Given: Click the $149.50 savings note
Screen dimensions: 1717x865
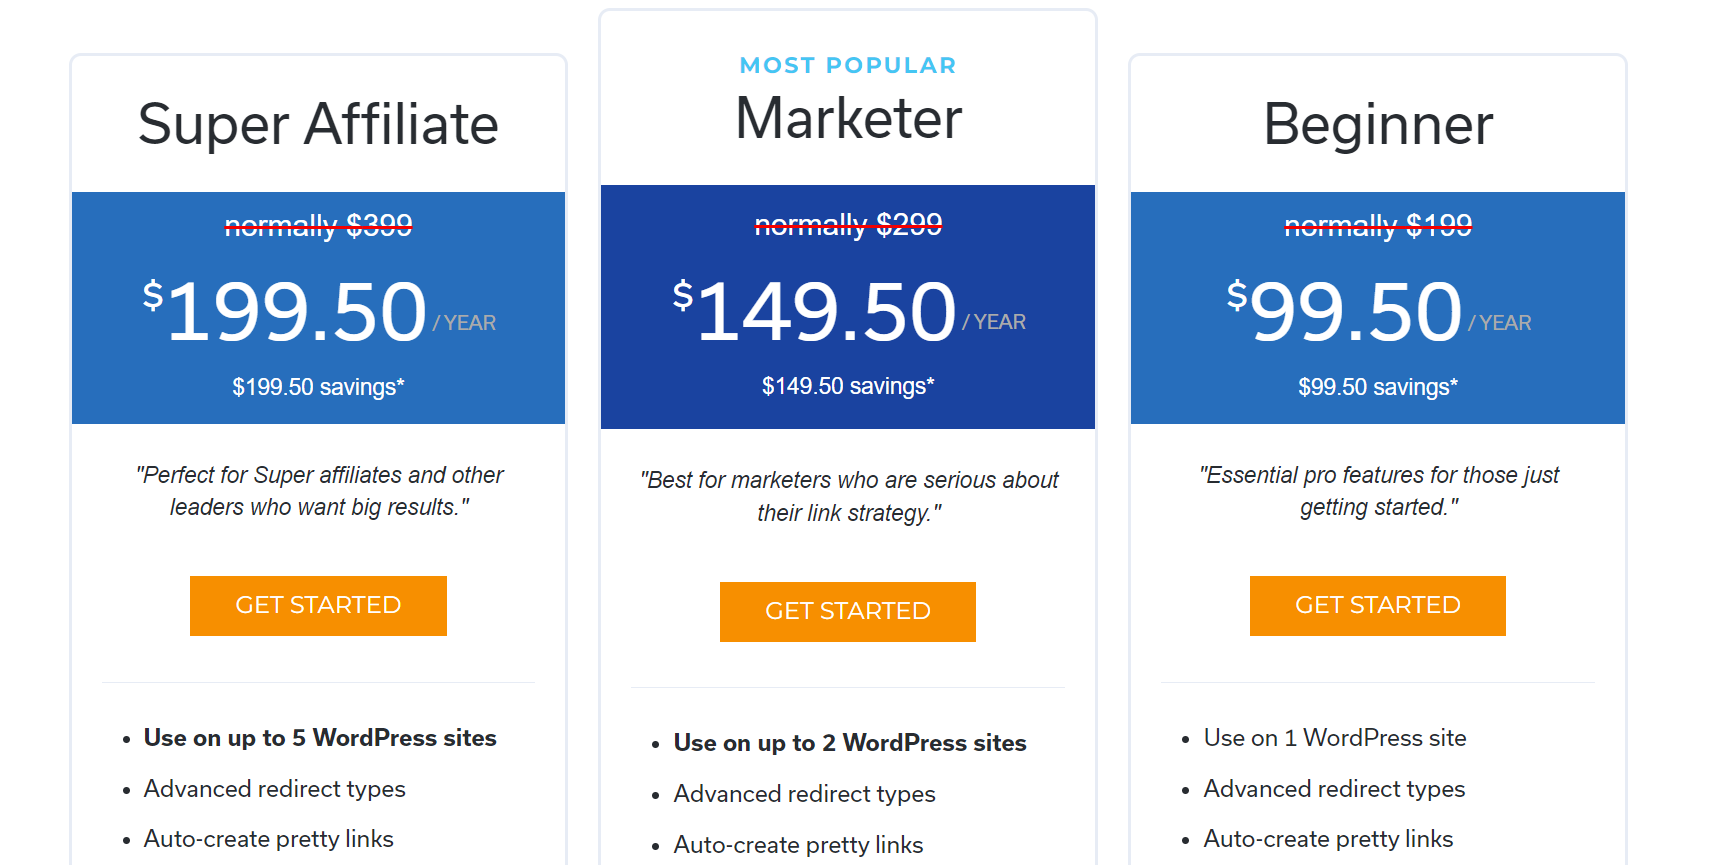Looking at the screenshot, I should coord(848,386).
